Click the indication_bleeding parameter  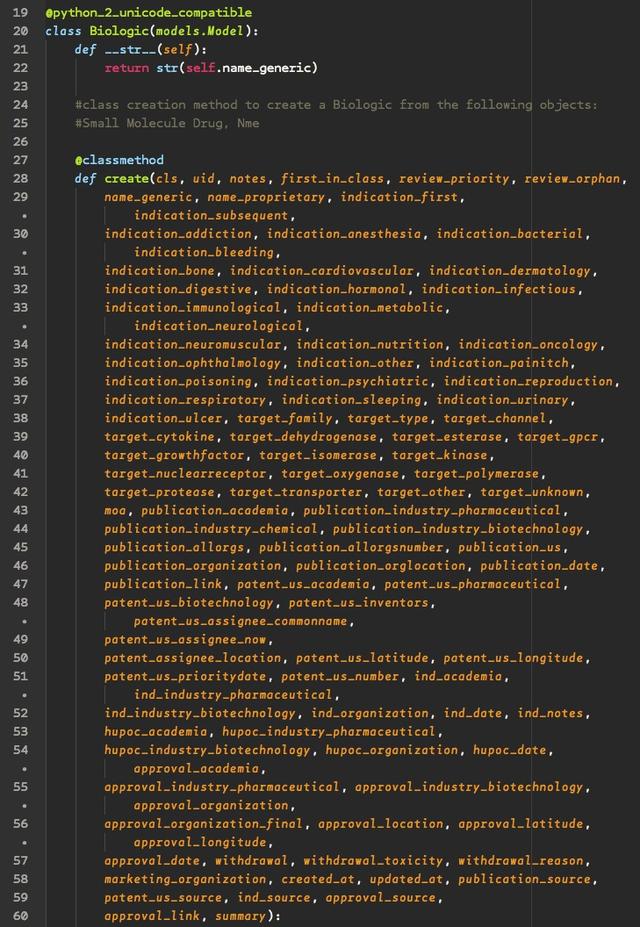204,252
